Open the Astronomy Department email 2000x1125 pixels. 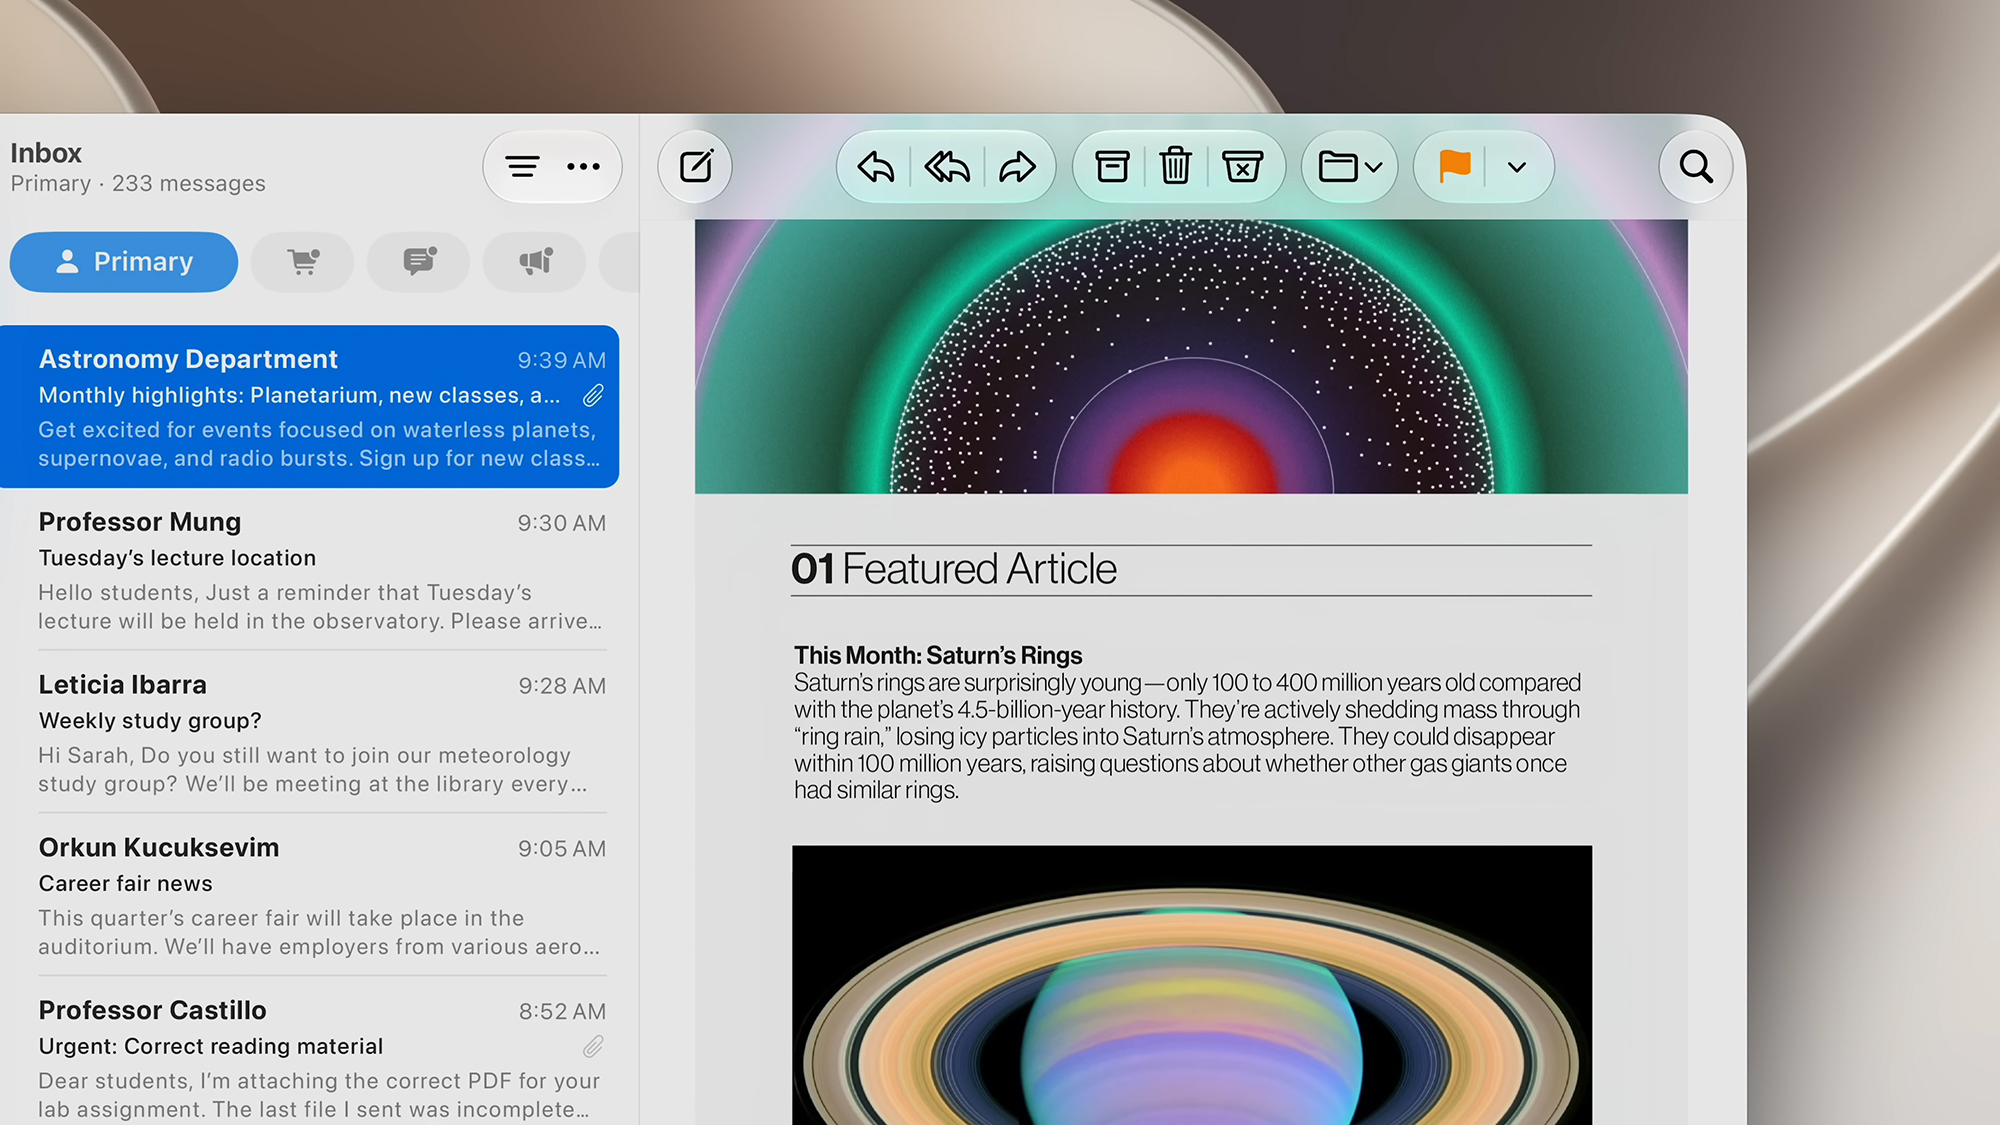point(310,407)
